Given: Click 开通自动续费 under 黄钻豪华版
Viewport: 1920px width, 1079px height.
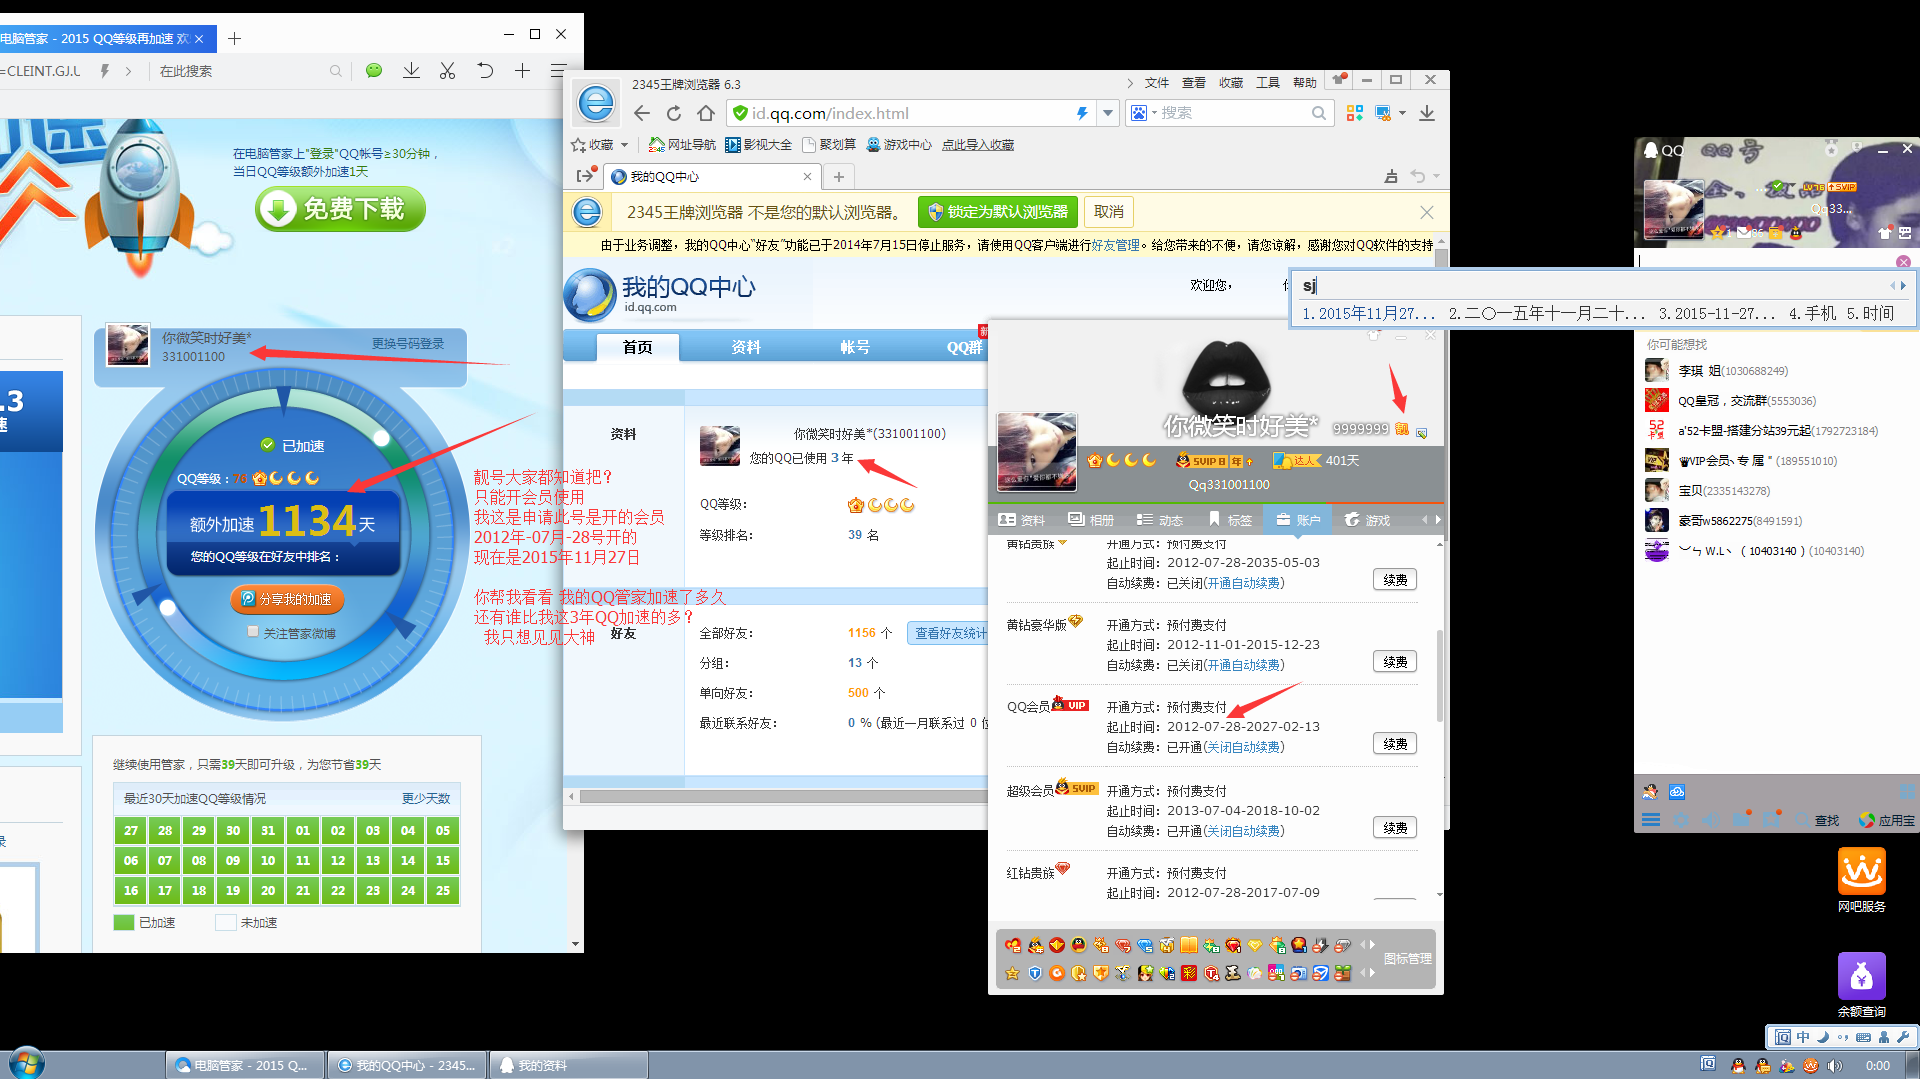Looking at the screenshot, I should [1244, 665].
